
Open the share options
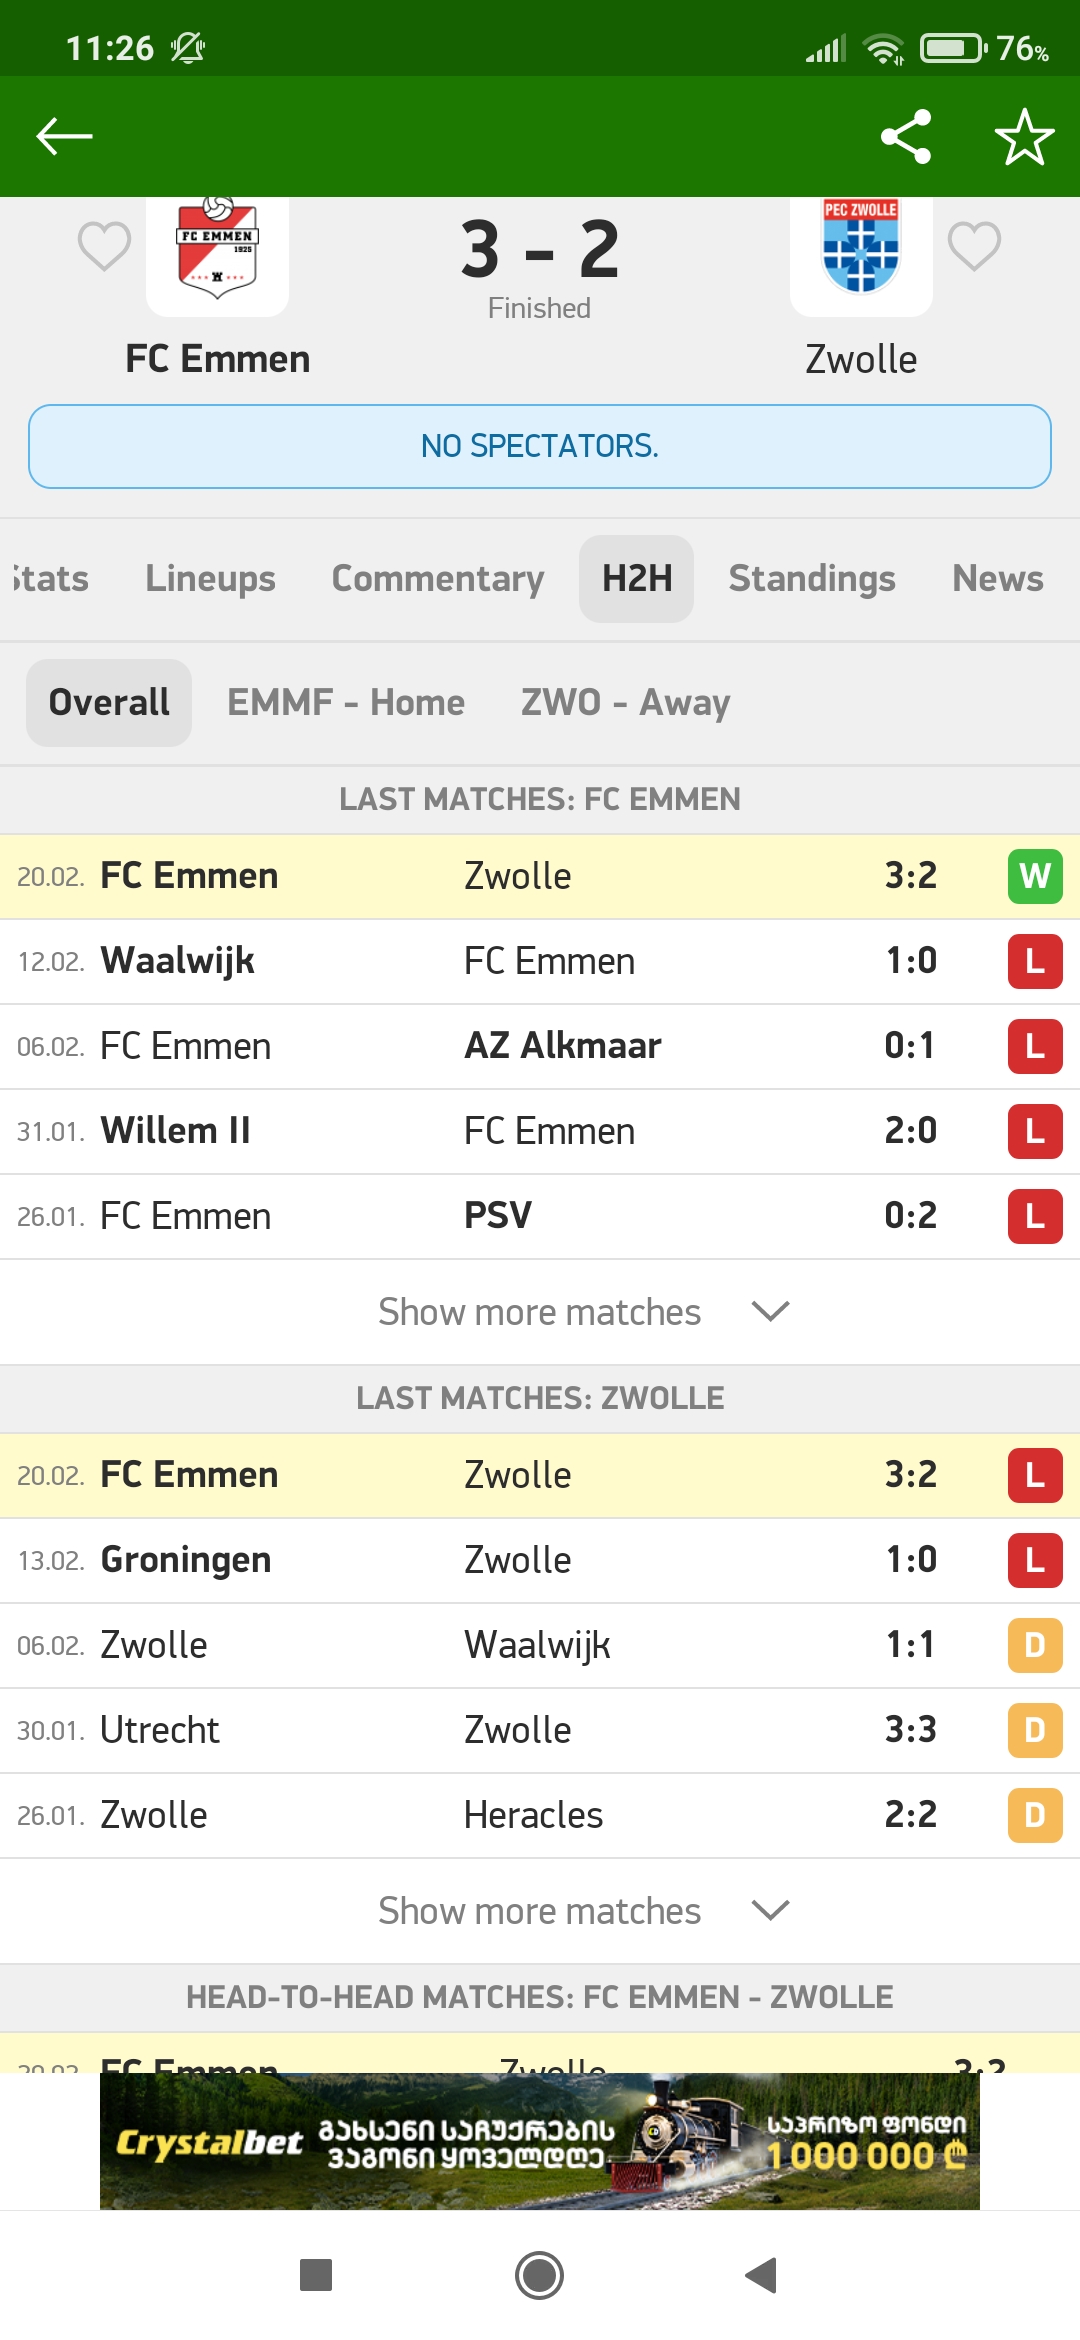pos(905,136)
